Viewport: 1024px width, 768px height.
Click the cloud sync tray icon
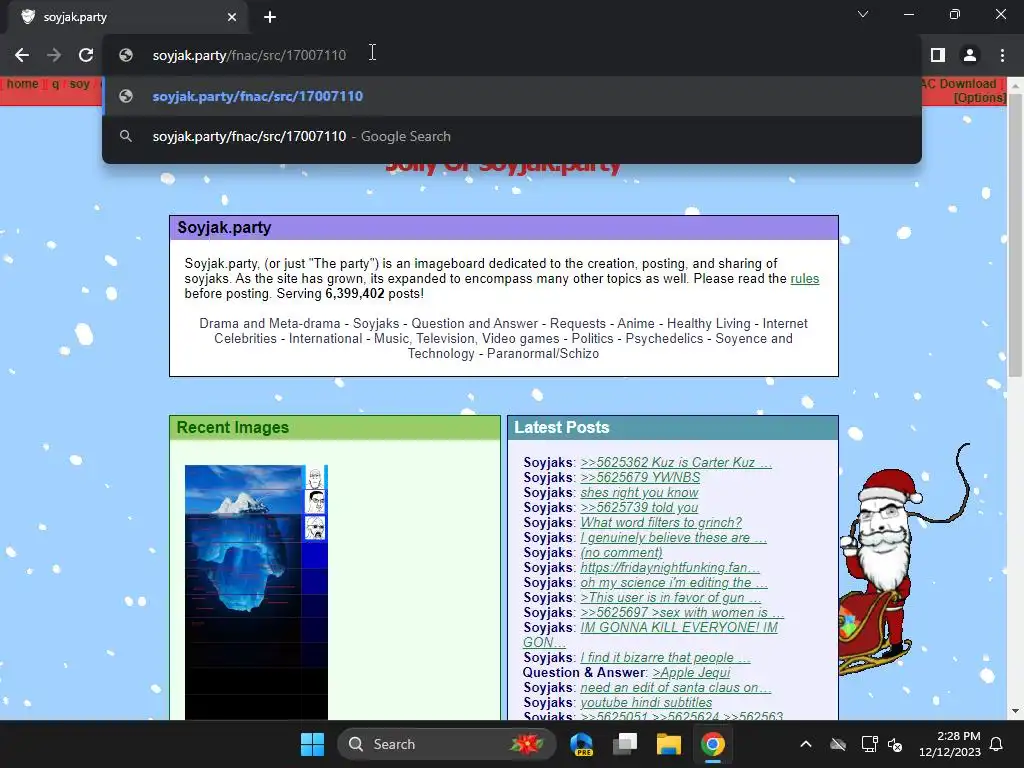pos(838,744)
